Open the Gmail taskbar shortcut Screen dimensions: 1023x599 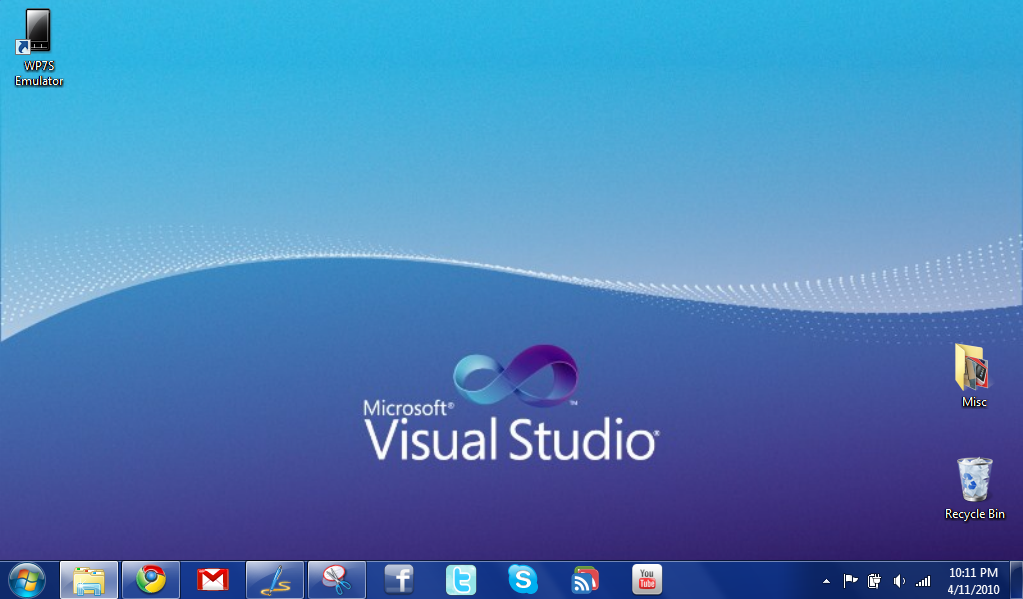click(x=213, y=579)
